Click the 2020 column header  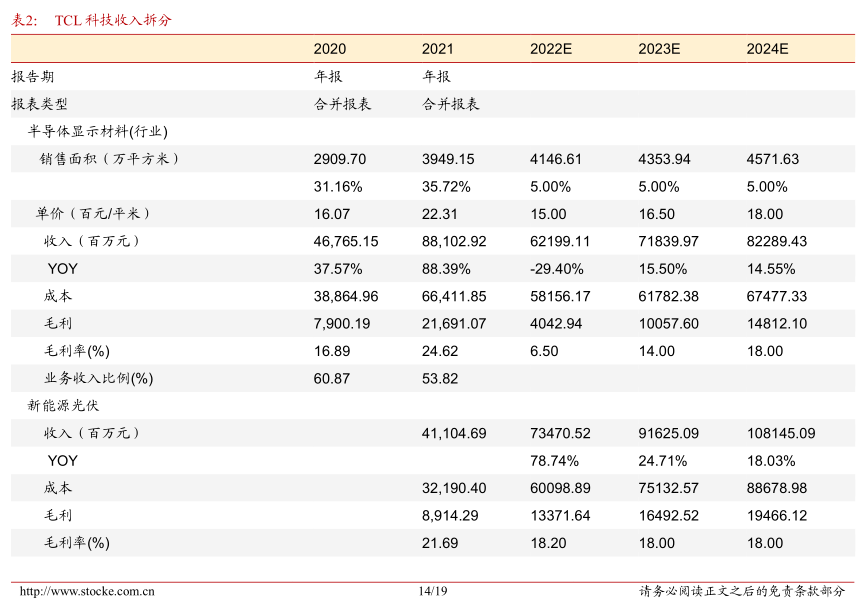329,49
